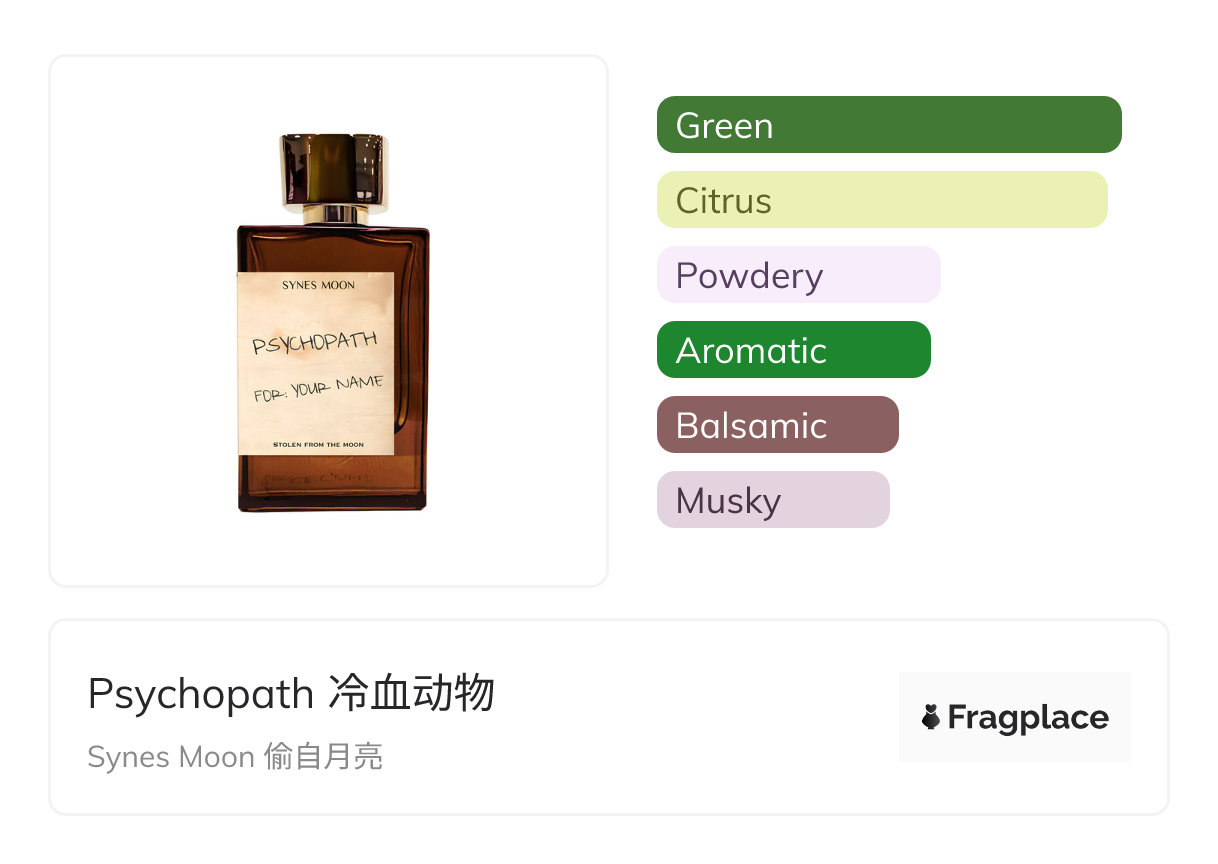
Task: Click the Fragplace logo icon
Action: (931, 717)
